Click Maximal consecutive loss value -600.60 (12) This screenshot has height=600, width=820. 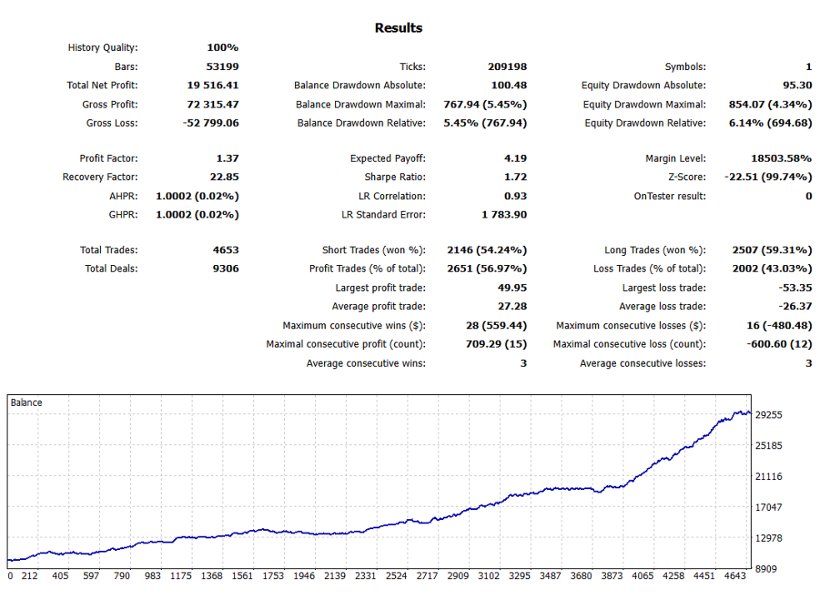(779, 344)
